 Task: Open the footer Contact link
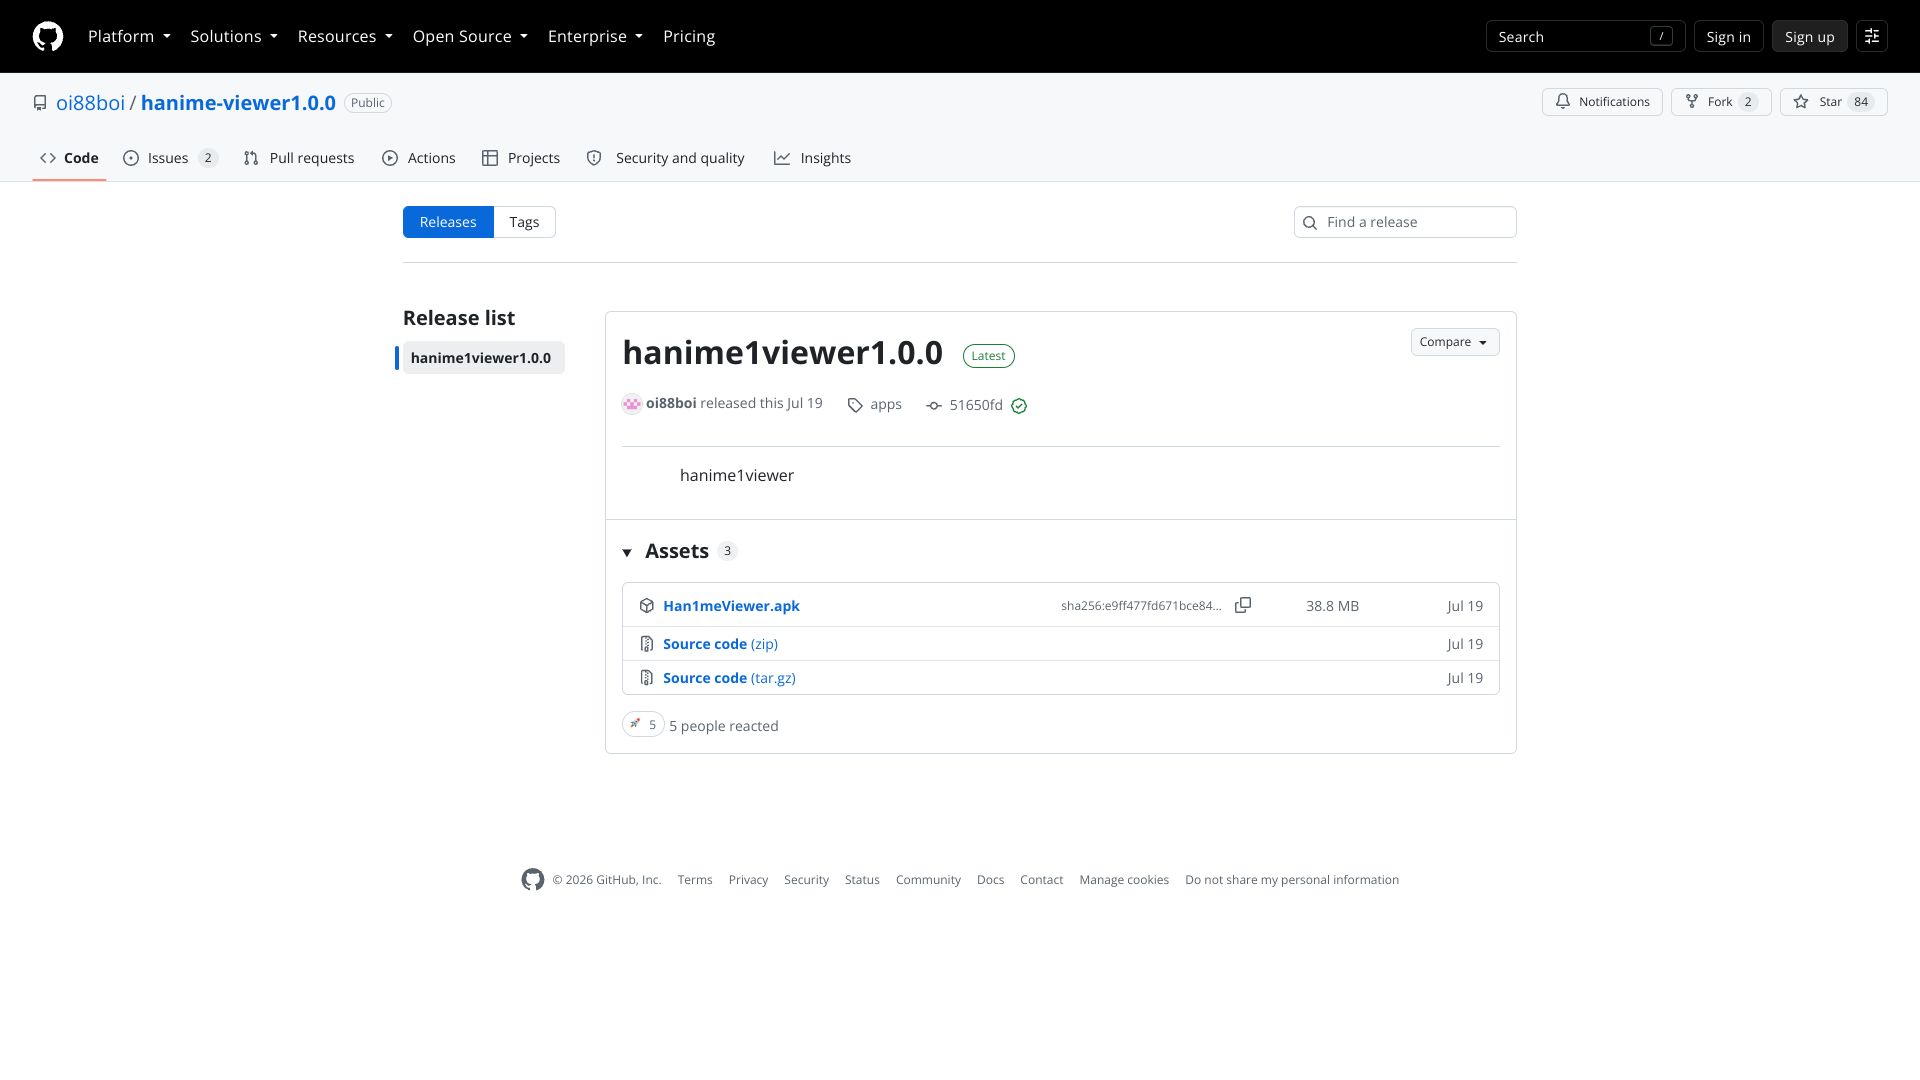click(x=1041, y=880)
